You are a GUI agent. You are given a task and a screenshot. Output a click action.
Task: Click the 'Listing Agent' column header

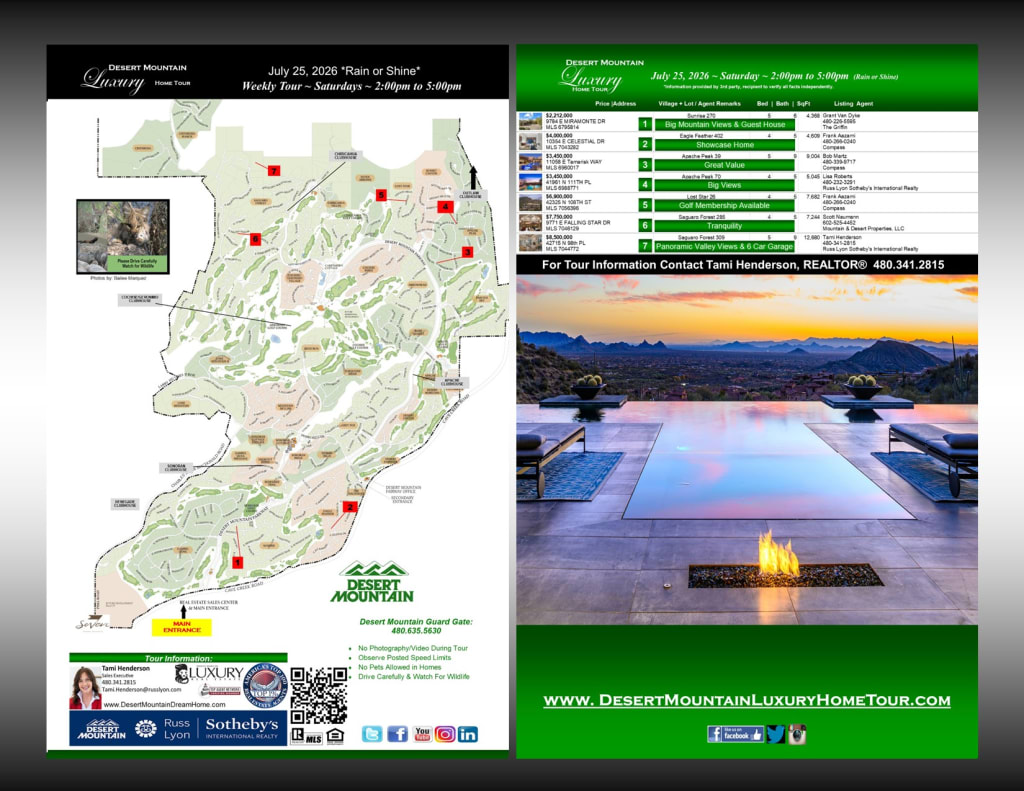click(x=853, y=103)
